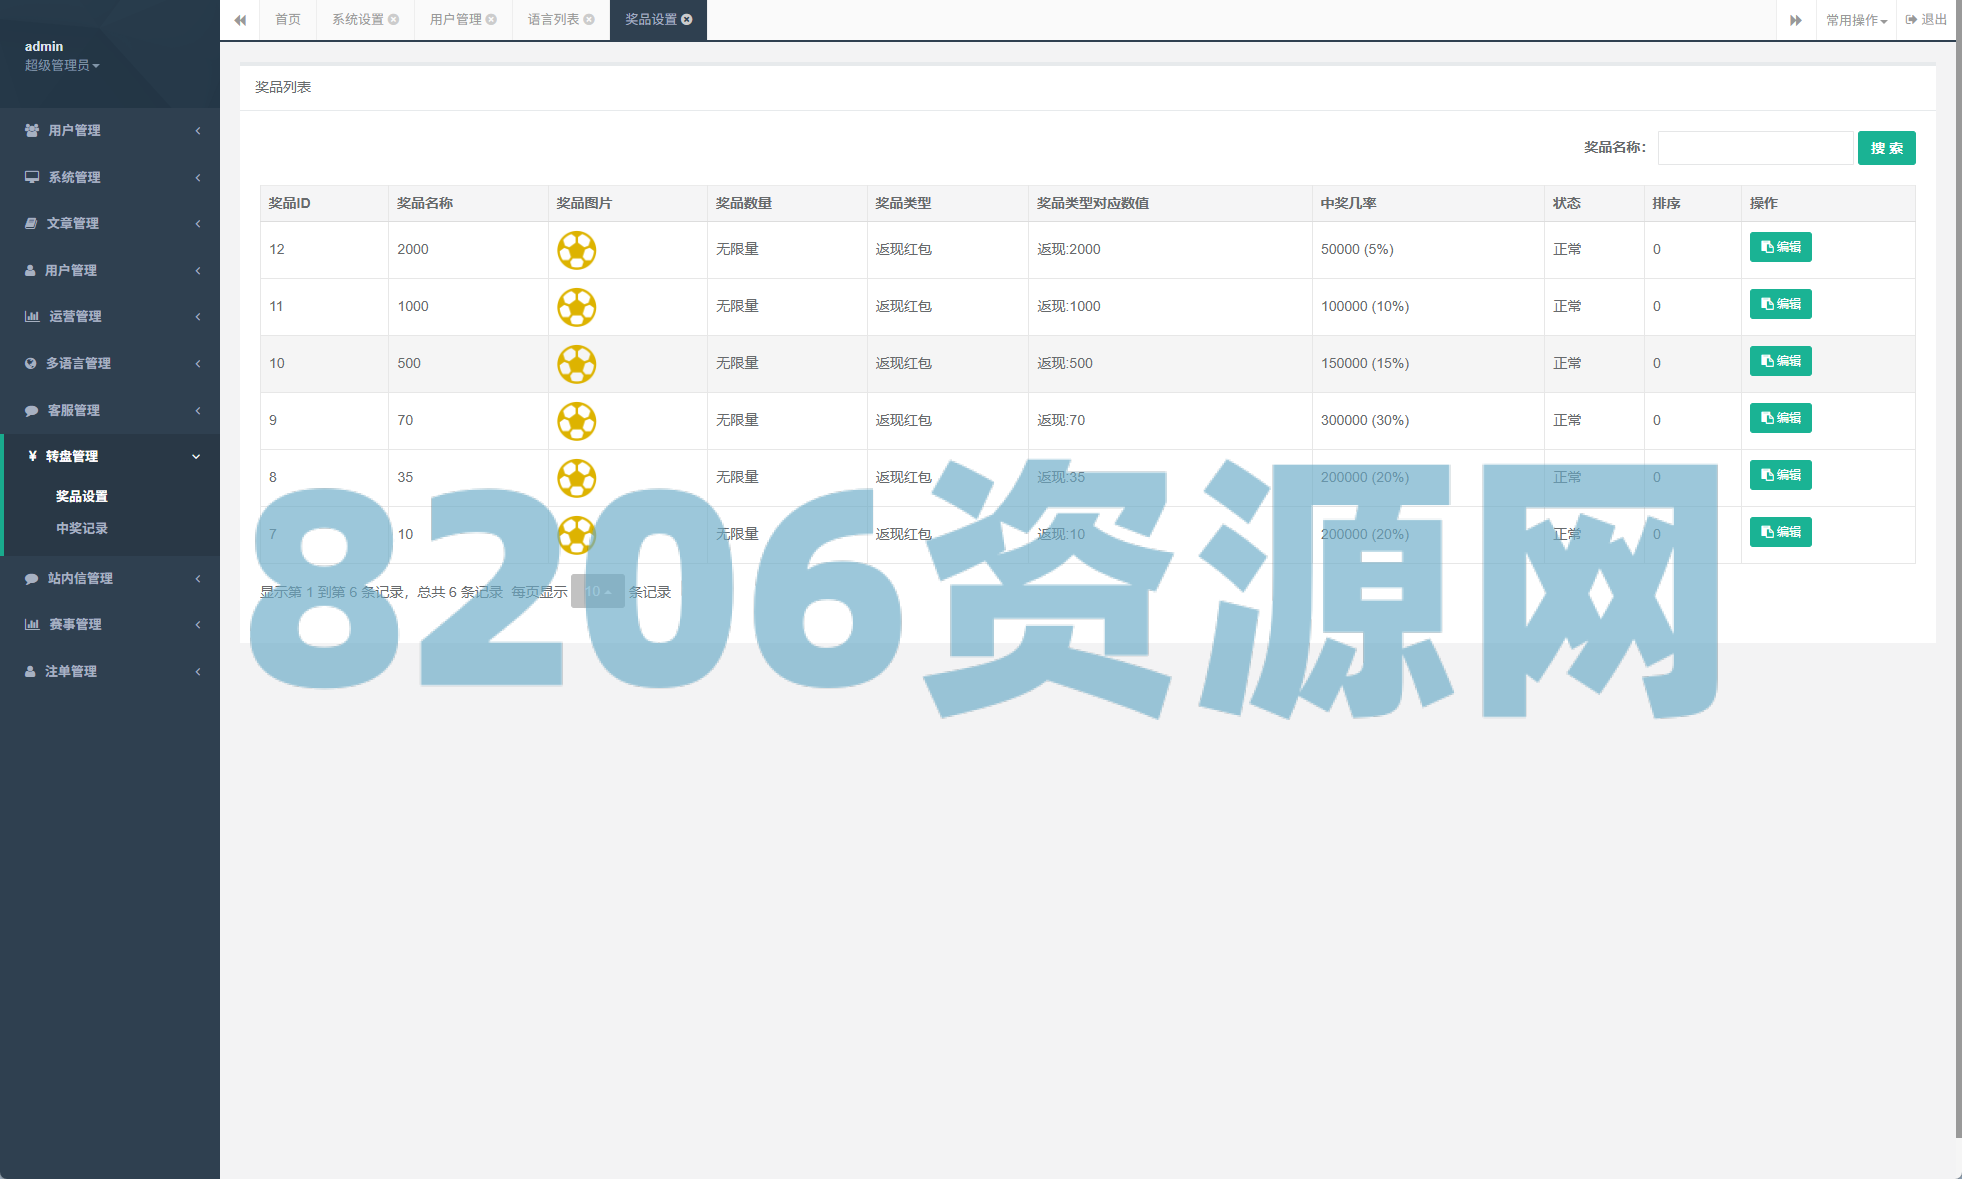Expand the 客服管理 menu
Viewport: 1962px width, 1179px height.
tap(110, 410)
